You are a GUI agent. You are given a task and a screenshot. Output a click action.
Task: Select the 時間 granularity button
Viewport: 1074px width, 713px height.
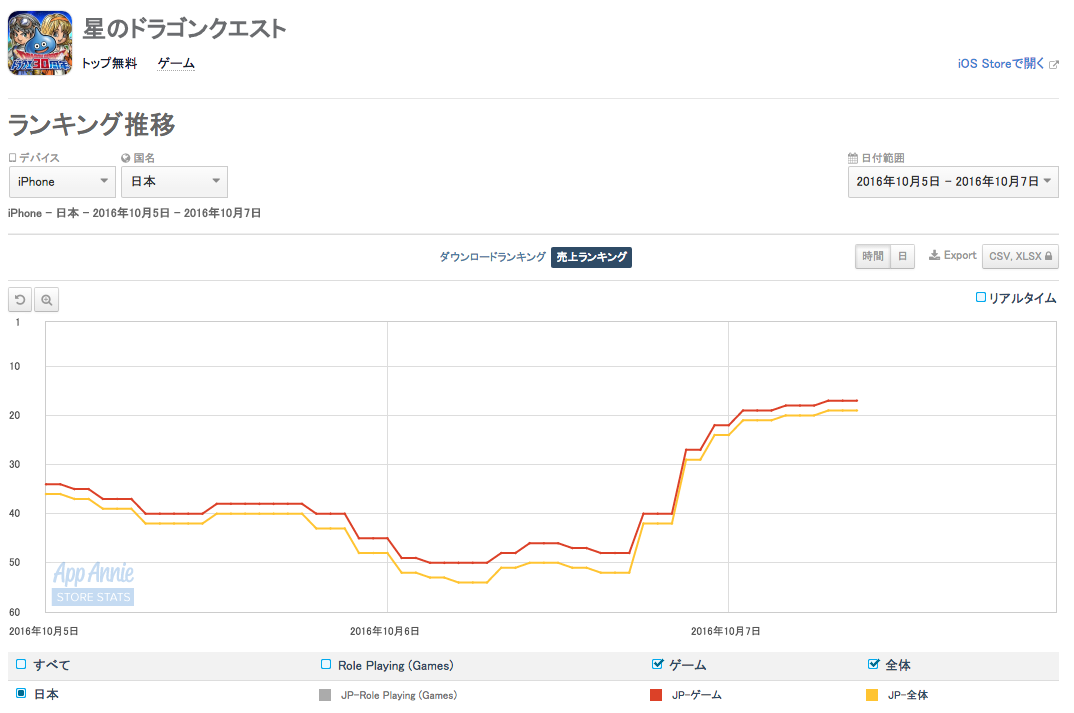pos(873,256)
